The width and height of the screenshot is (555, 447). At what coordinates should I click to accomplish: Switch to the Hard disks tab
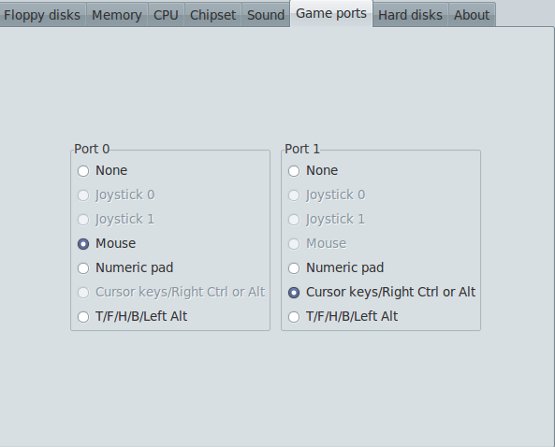411,15
